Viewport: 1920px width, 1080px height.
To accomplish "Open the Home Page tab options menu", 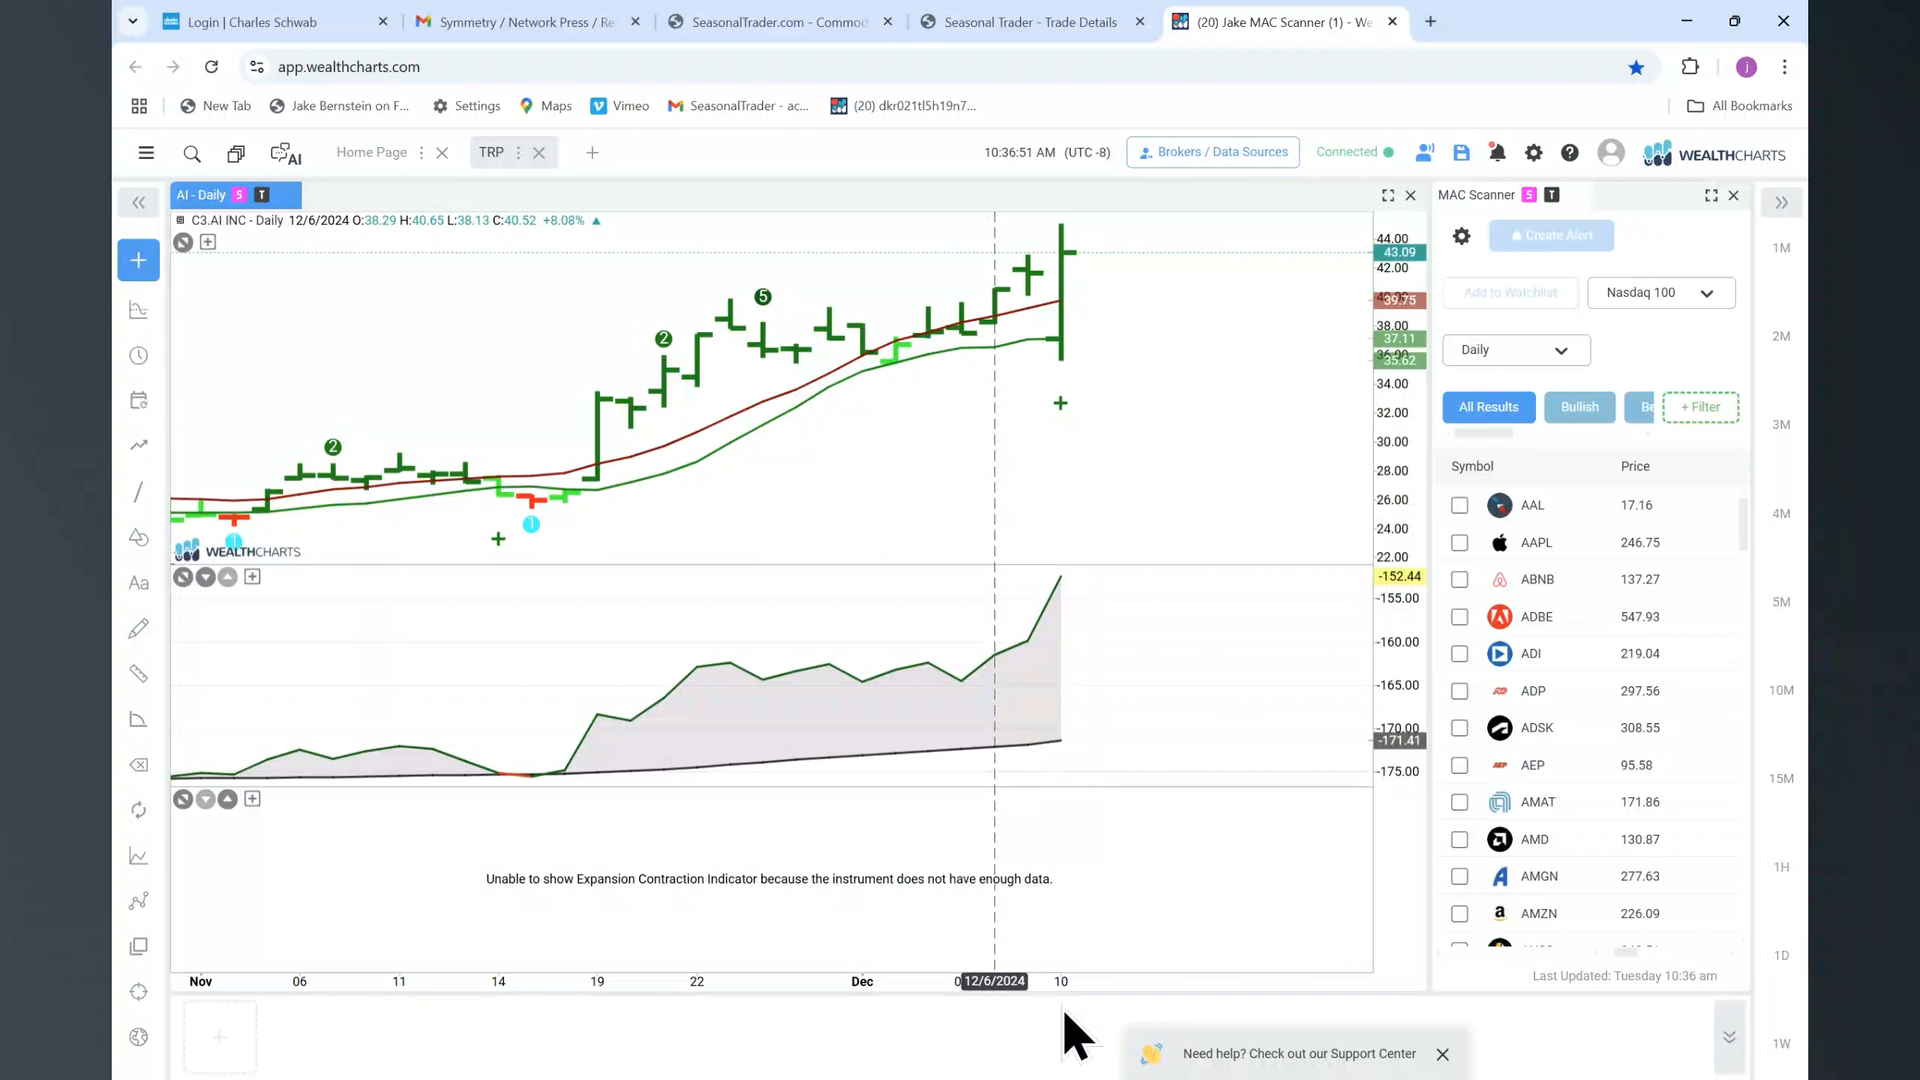I will coord(421,153).
